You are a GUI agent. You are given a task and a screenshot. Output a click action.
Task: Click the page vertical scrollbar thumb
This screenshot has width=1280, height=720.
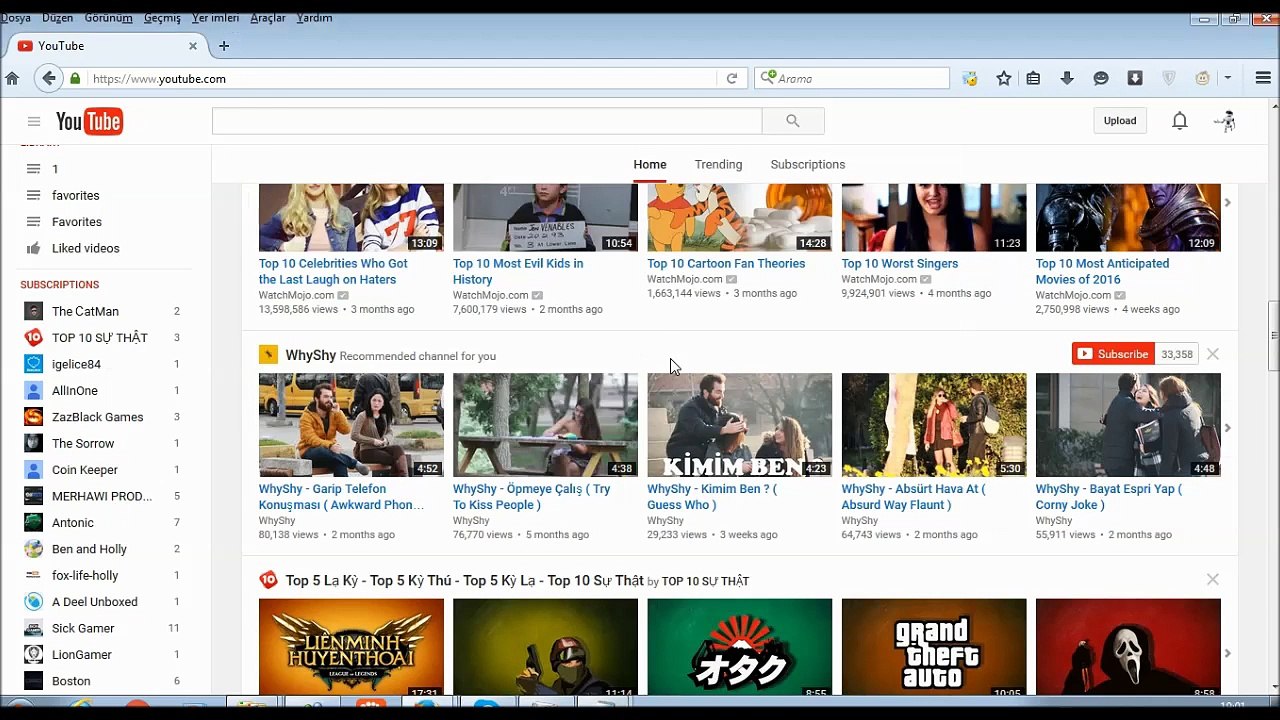(1274, 335)
